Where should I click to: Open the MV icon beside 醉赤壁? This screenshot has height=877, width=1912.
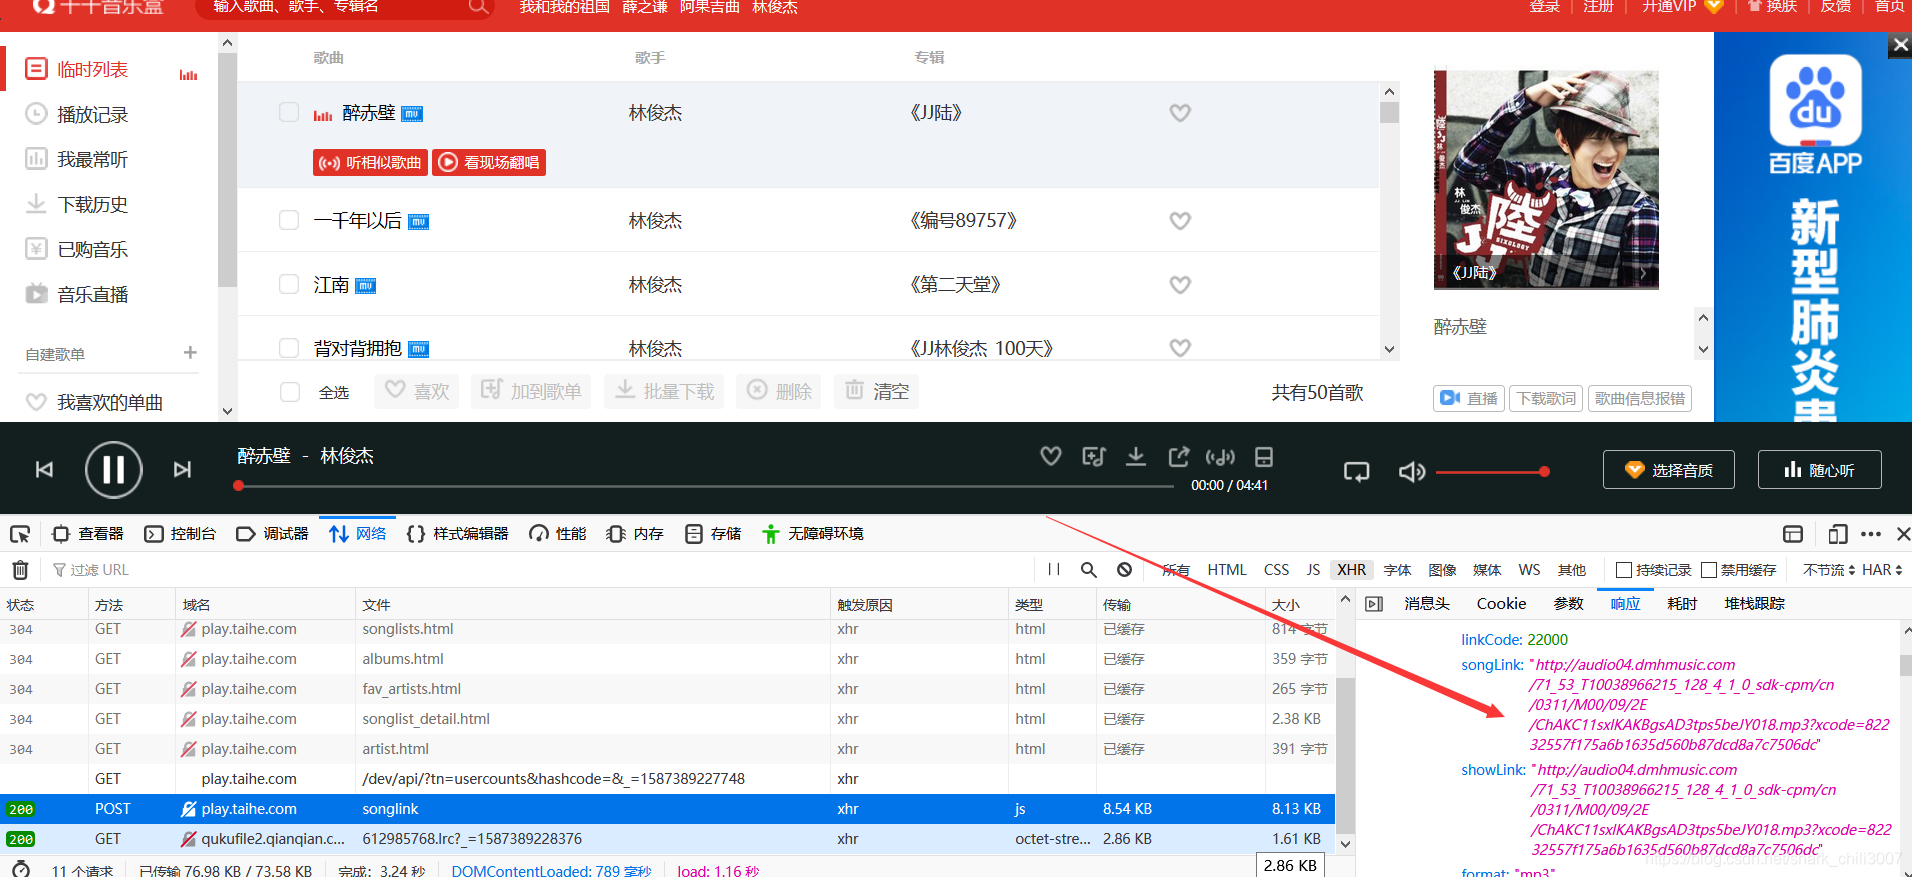click(412, 114)
